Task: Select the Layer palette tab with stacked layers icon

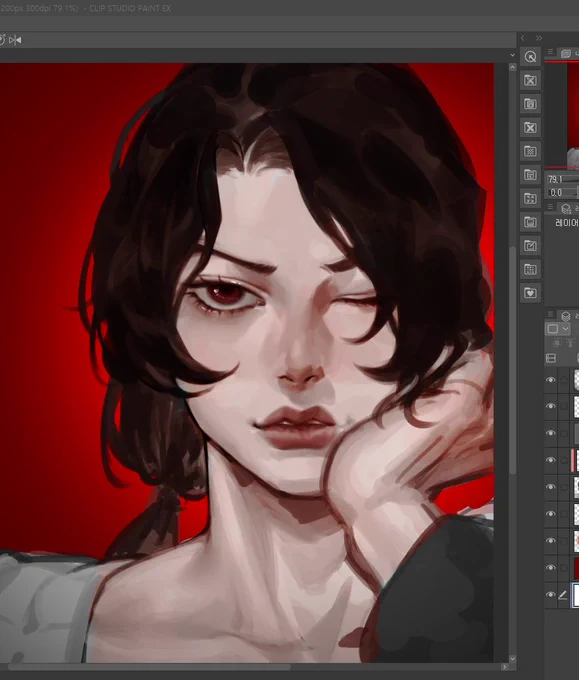Action: 566,316
